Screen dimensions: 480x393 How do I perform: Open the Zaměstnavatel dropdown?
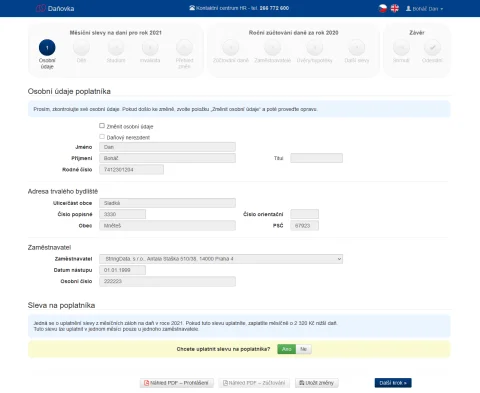[221, 259]
